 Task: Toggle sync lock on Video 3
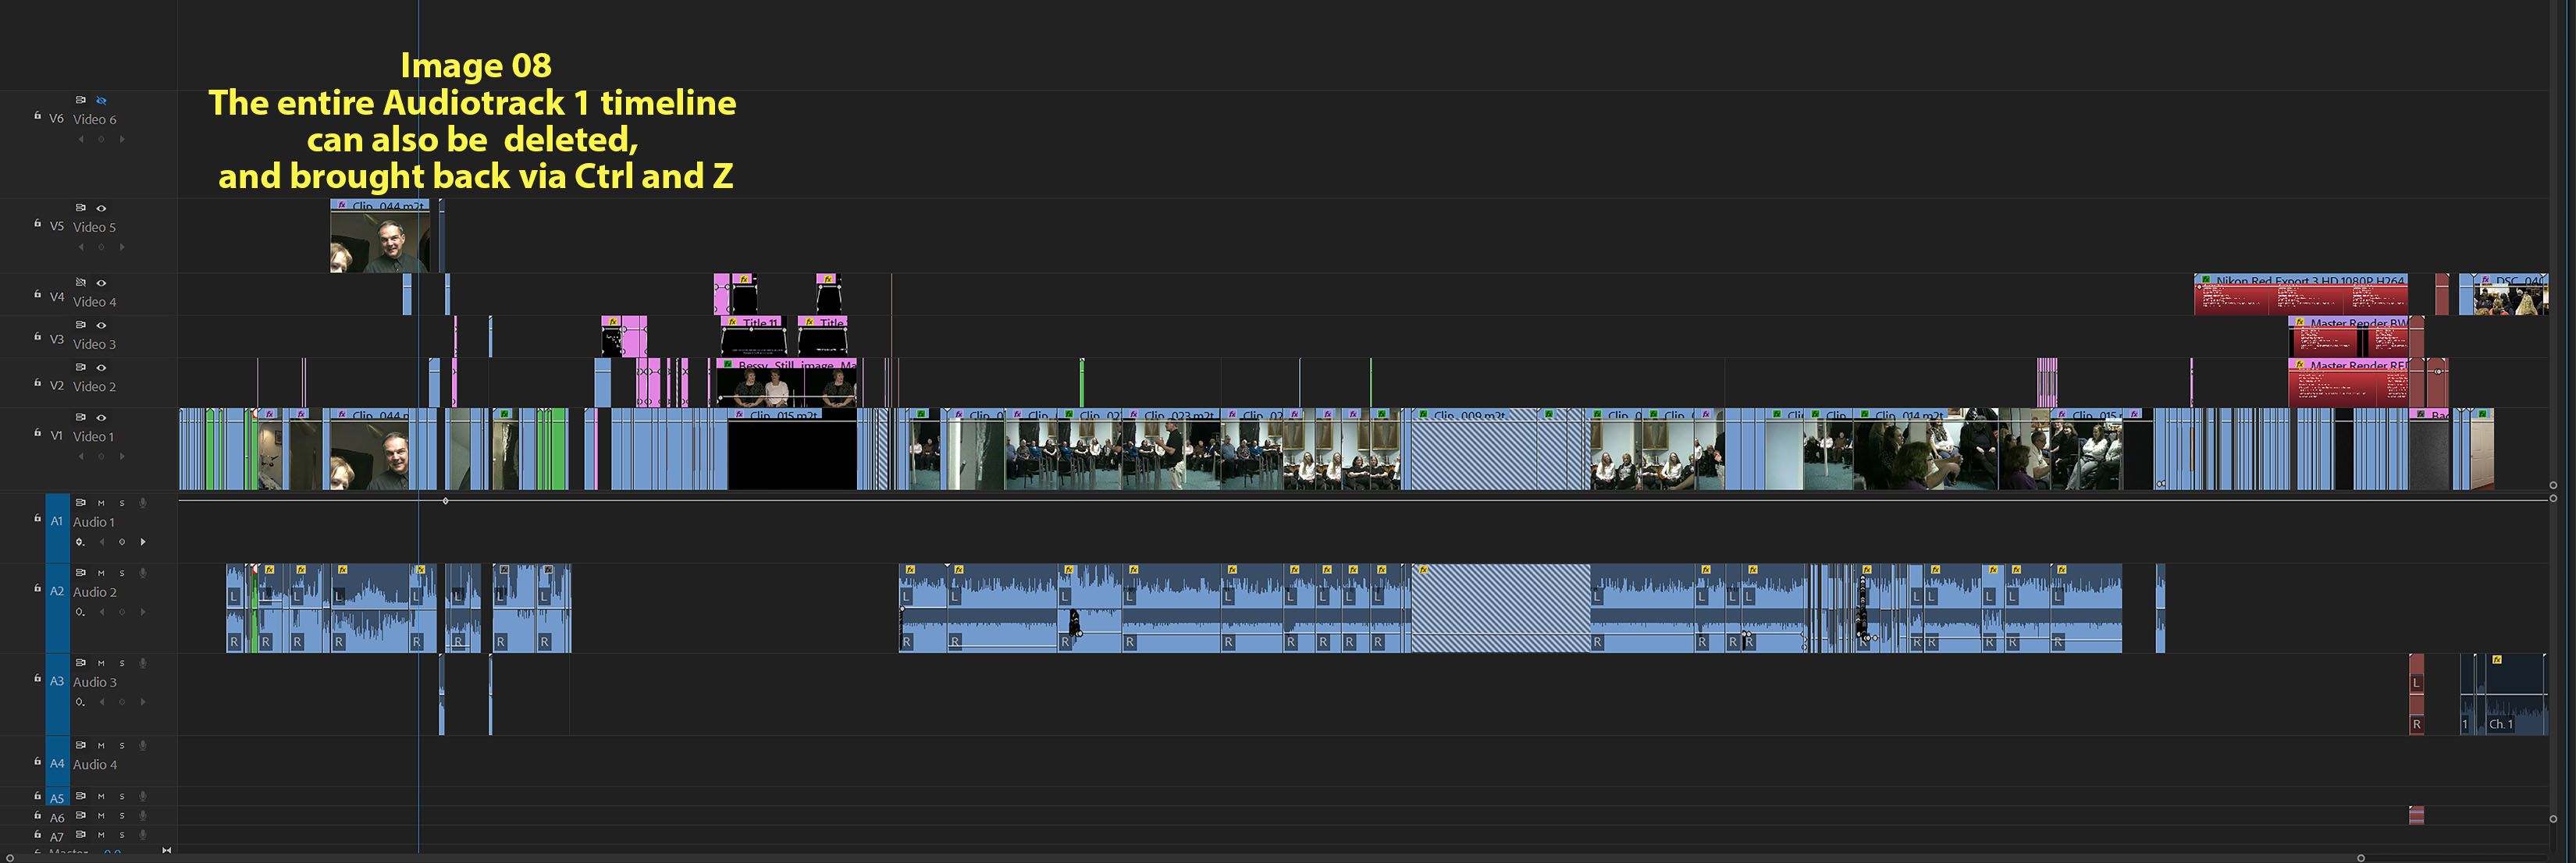tap(81, 325)
